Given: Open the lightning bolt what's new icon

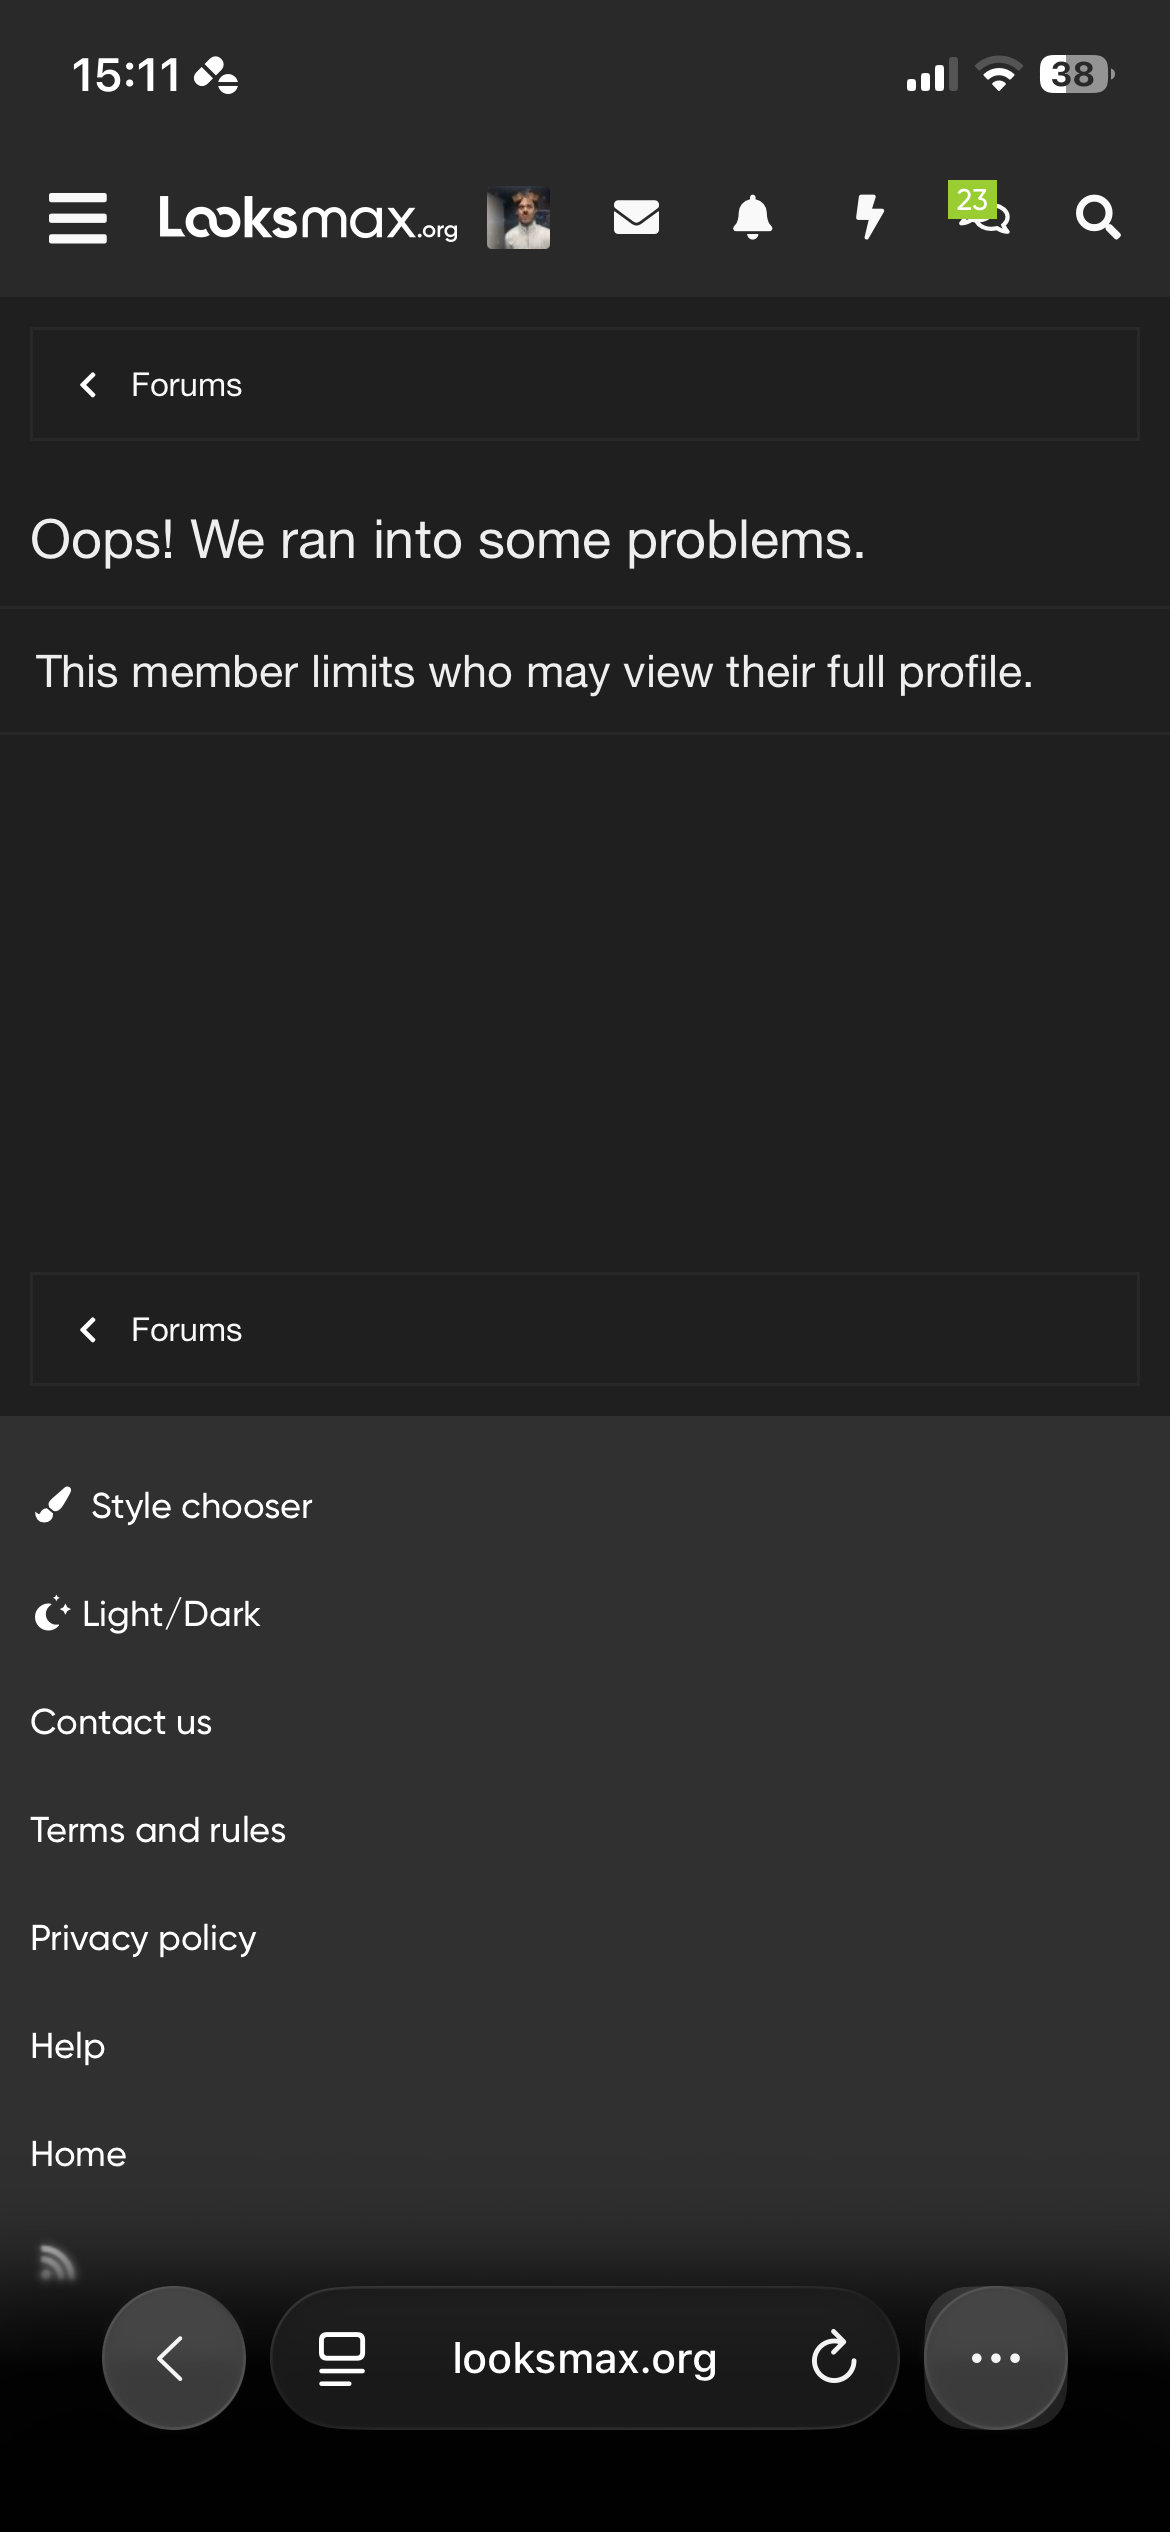Looking at the screenshot, I should click(869, 217).
